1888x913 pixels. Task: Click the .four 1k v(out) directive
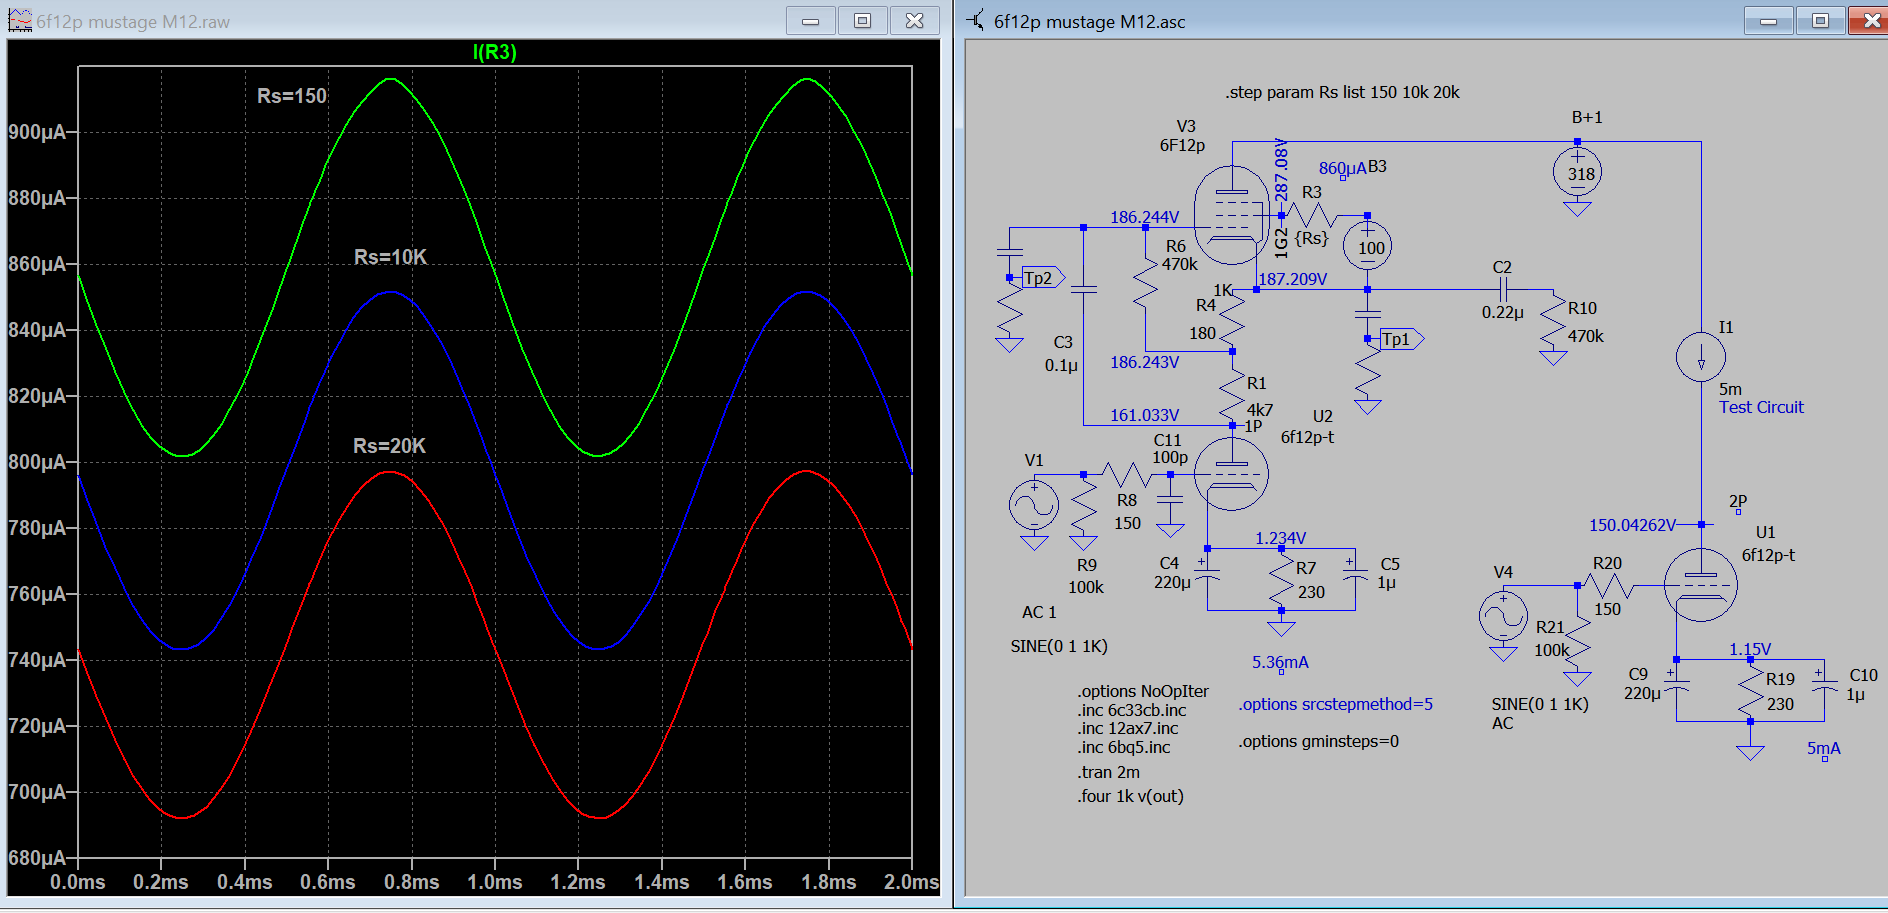(1131, 796)
